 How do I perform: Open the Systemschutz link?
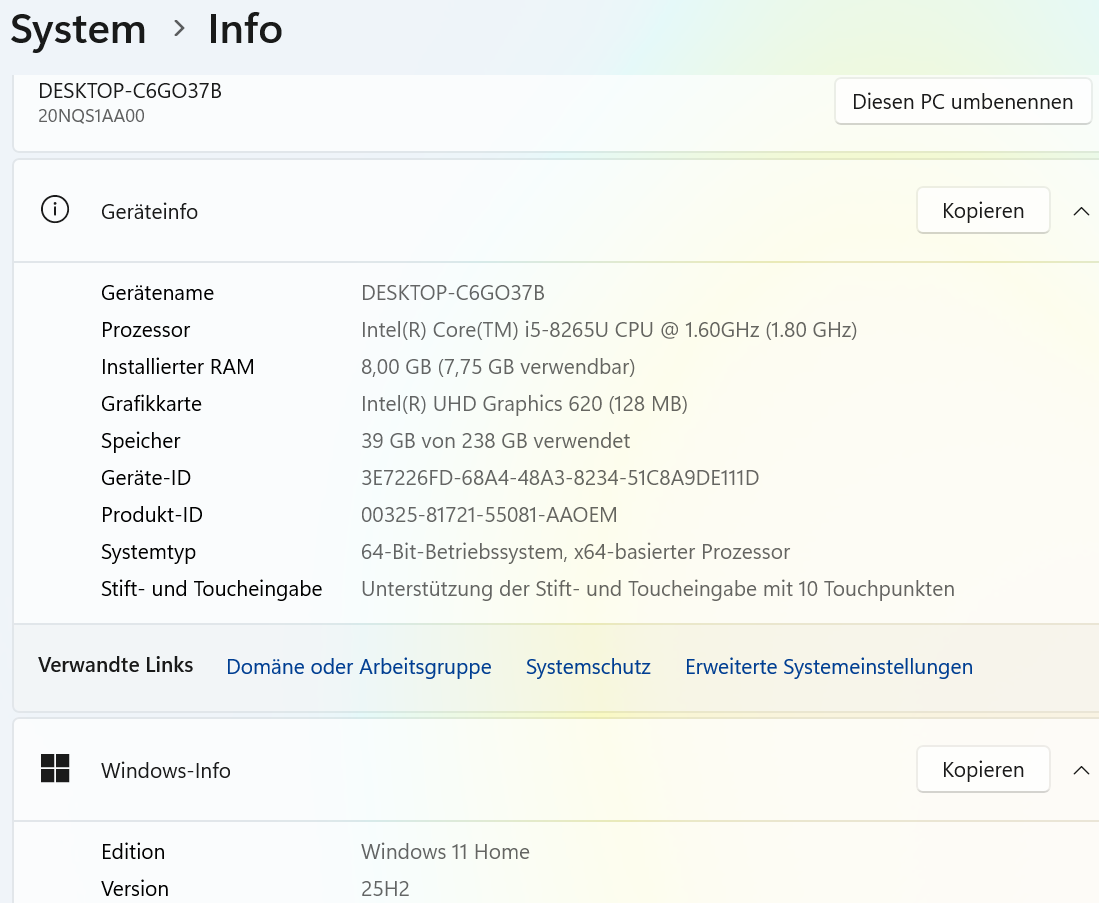tap(588, 666)
